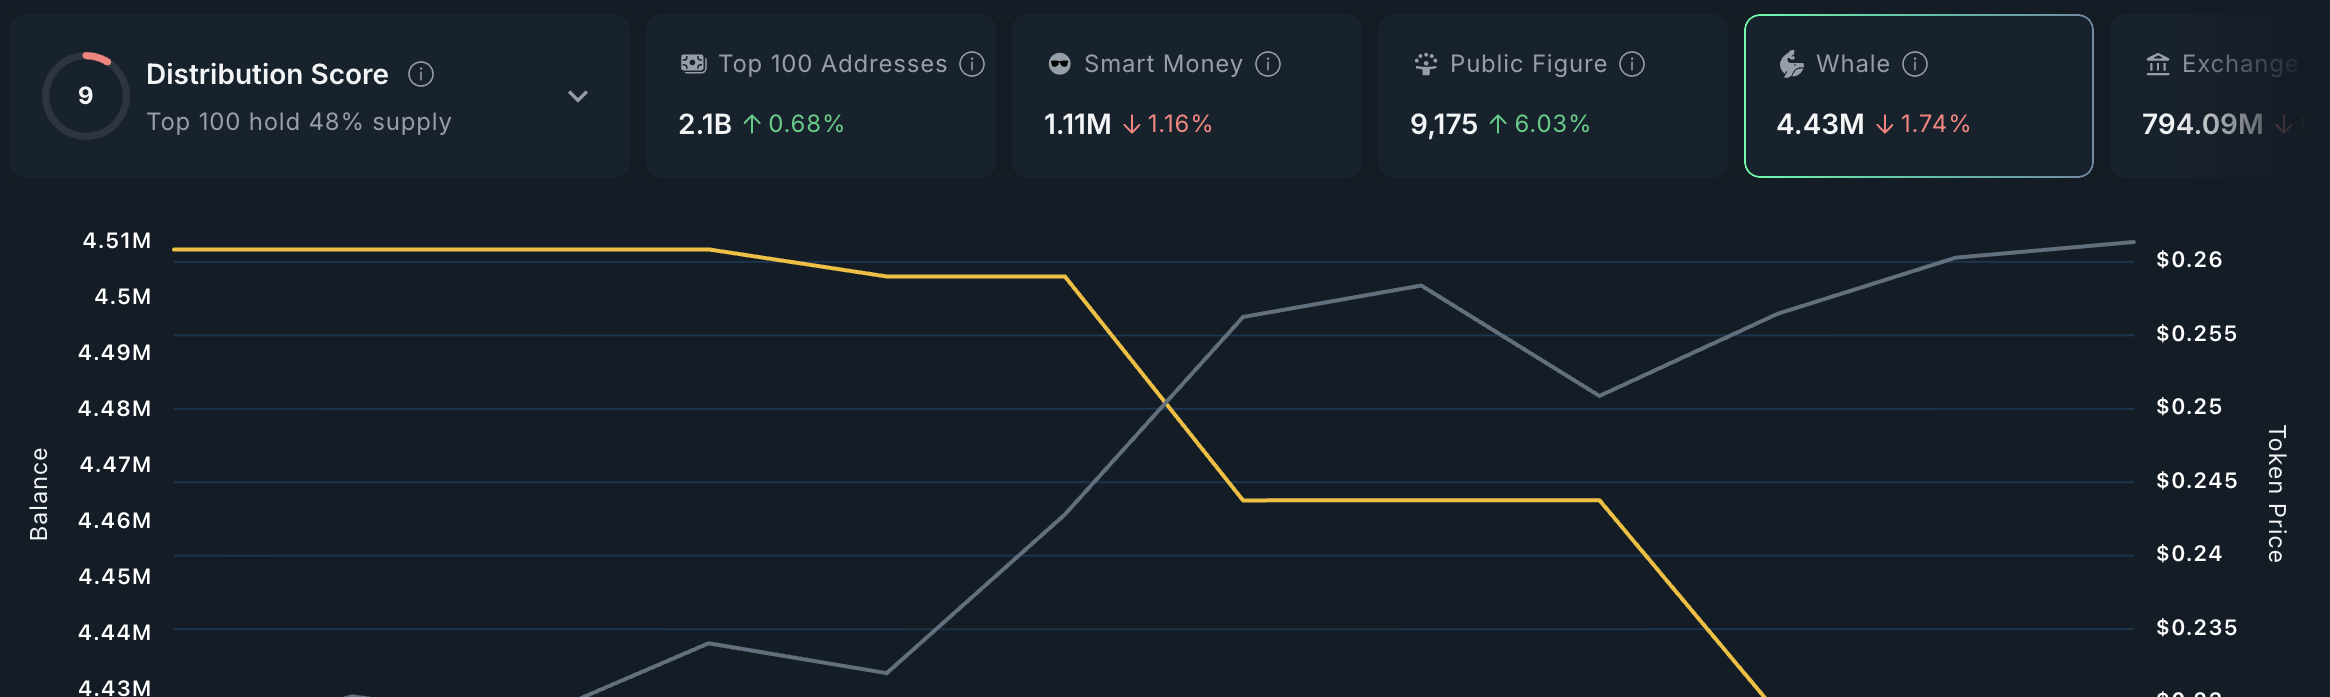Select the Top 100 Addresses card
The image size is (2330, 697).
tap(821, 96)
